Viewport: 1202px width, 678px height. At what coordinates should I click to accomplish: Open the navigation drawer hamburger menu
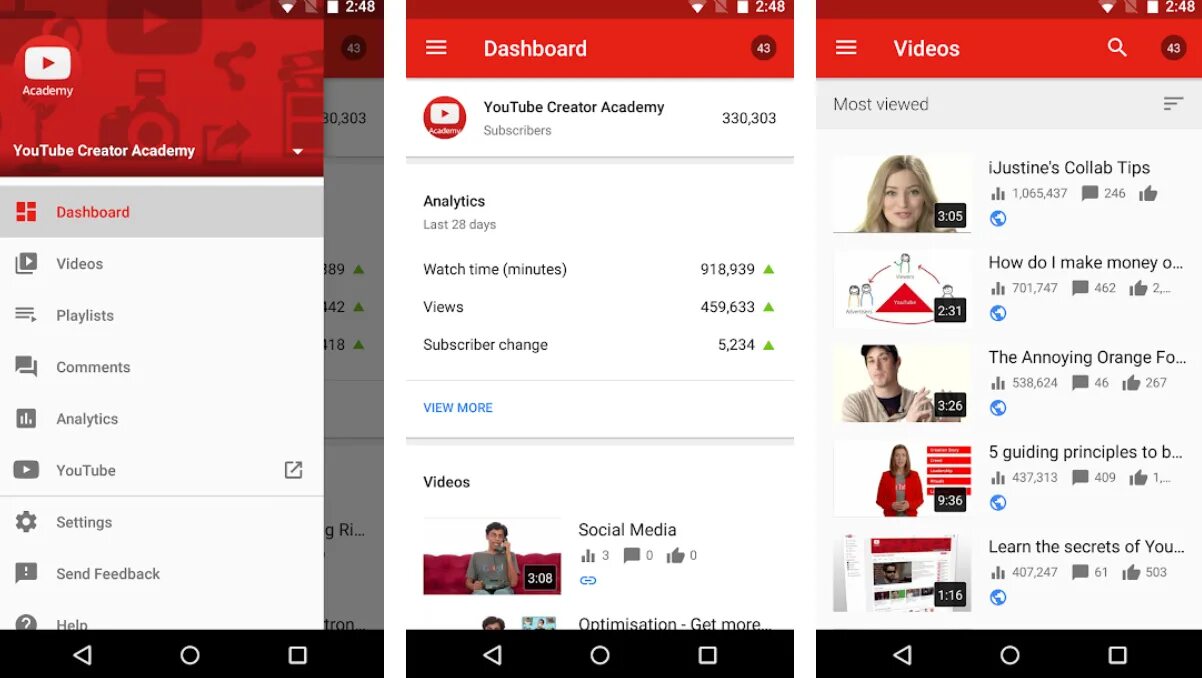click(x=436, y=47)
